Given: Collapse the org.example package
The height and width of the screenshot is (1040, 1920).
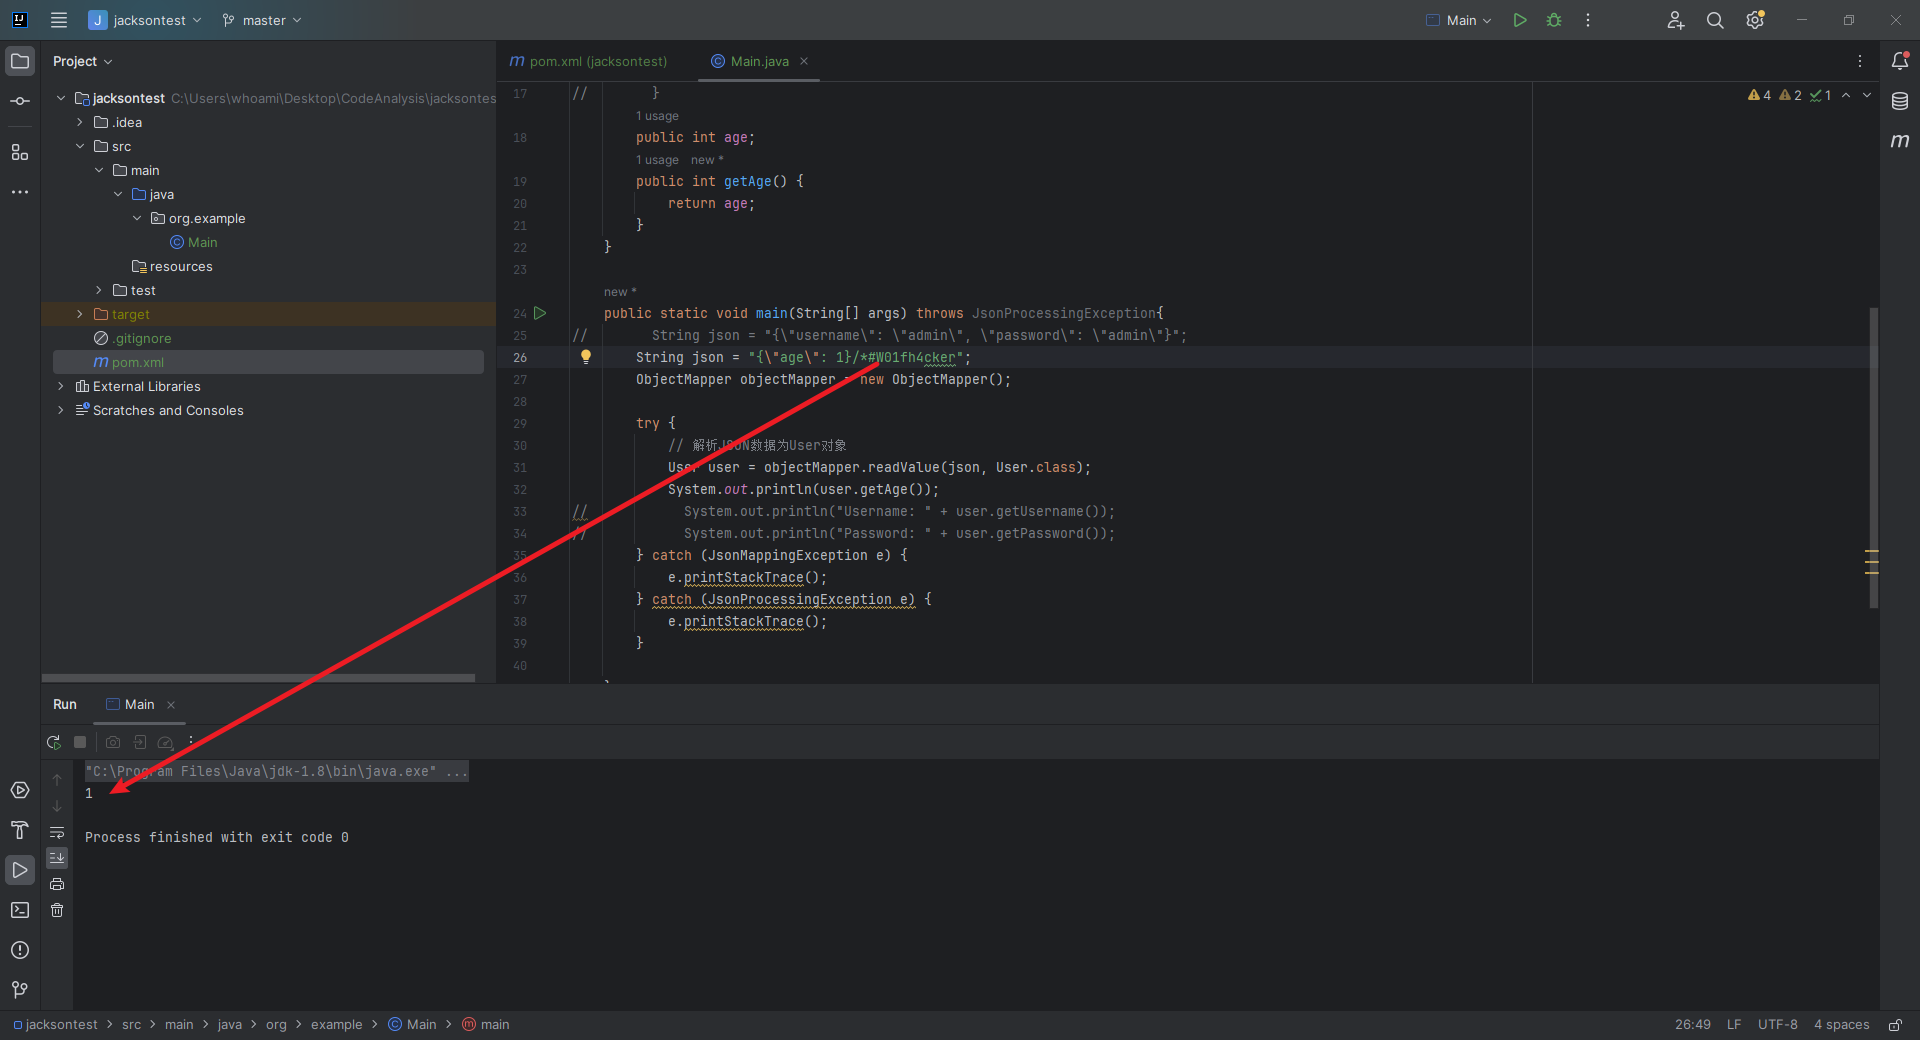Looking at the screenshot, I should coord(137,218).
